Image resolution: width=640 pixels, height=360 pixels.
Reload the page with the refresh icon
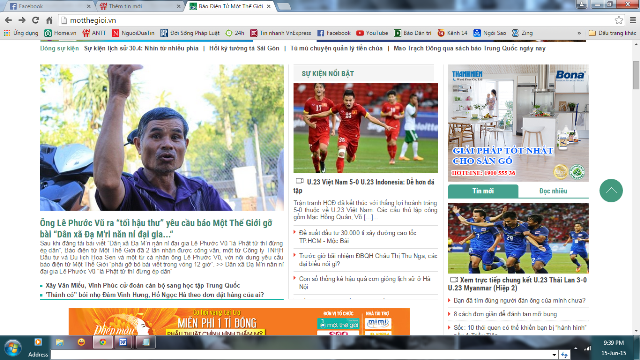tap(36, 20)
